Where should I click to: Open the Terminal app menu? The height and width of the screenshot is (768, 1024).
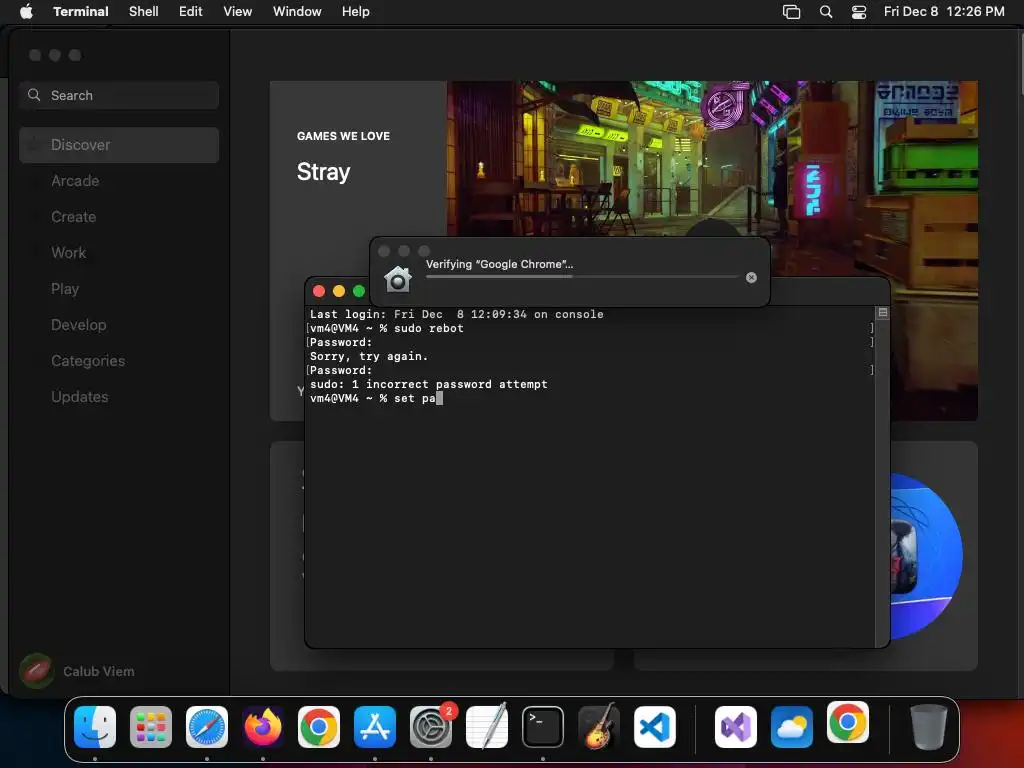click(80, 11)
